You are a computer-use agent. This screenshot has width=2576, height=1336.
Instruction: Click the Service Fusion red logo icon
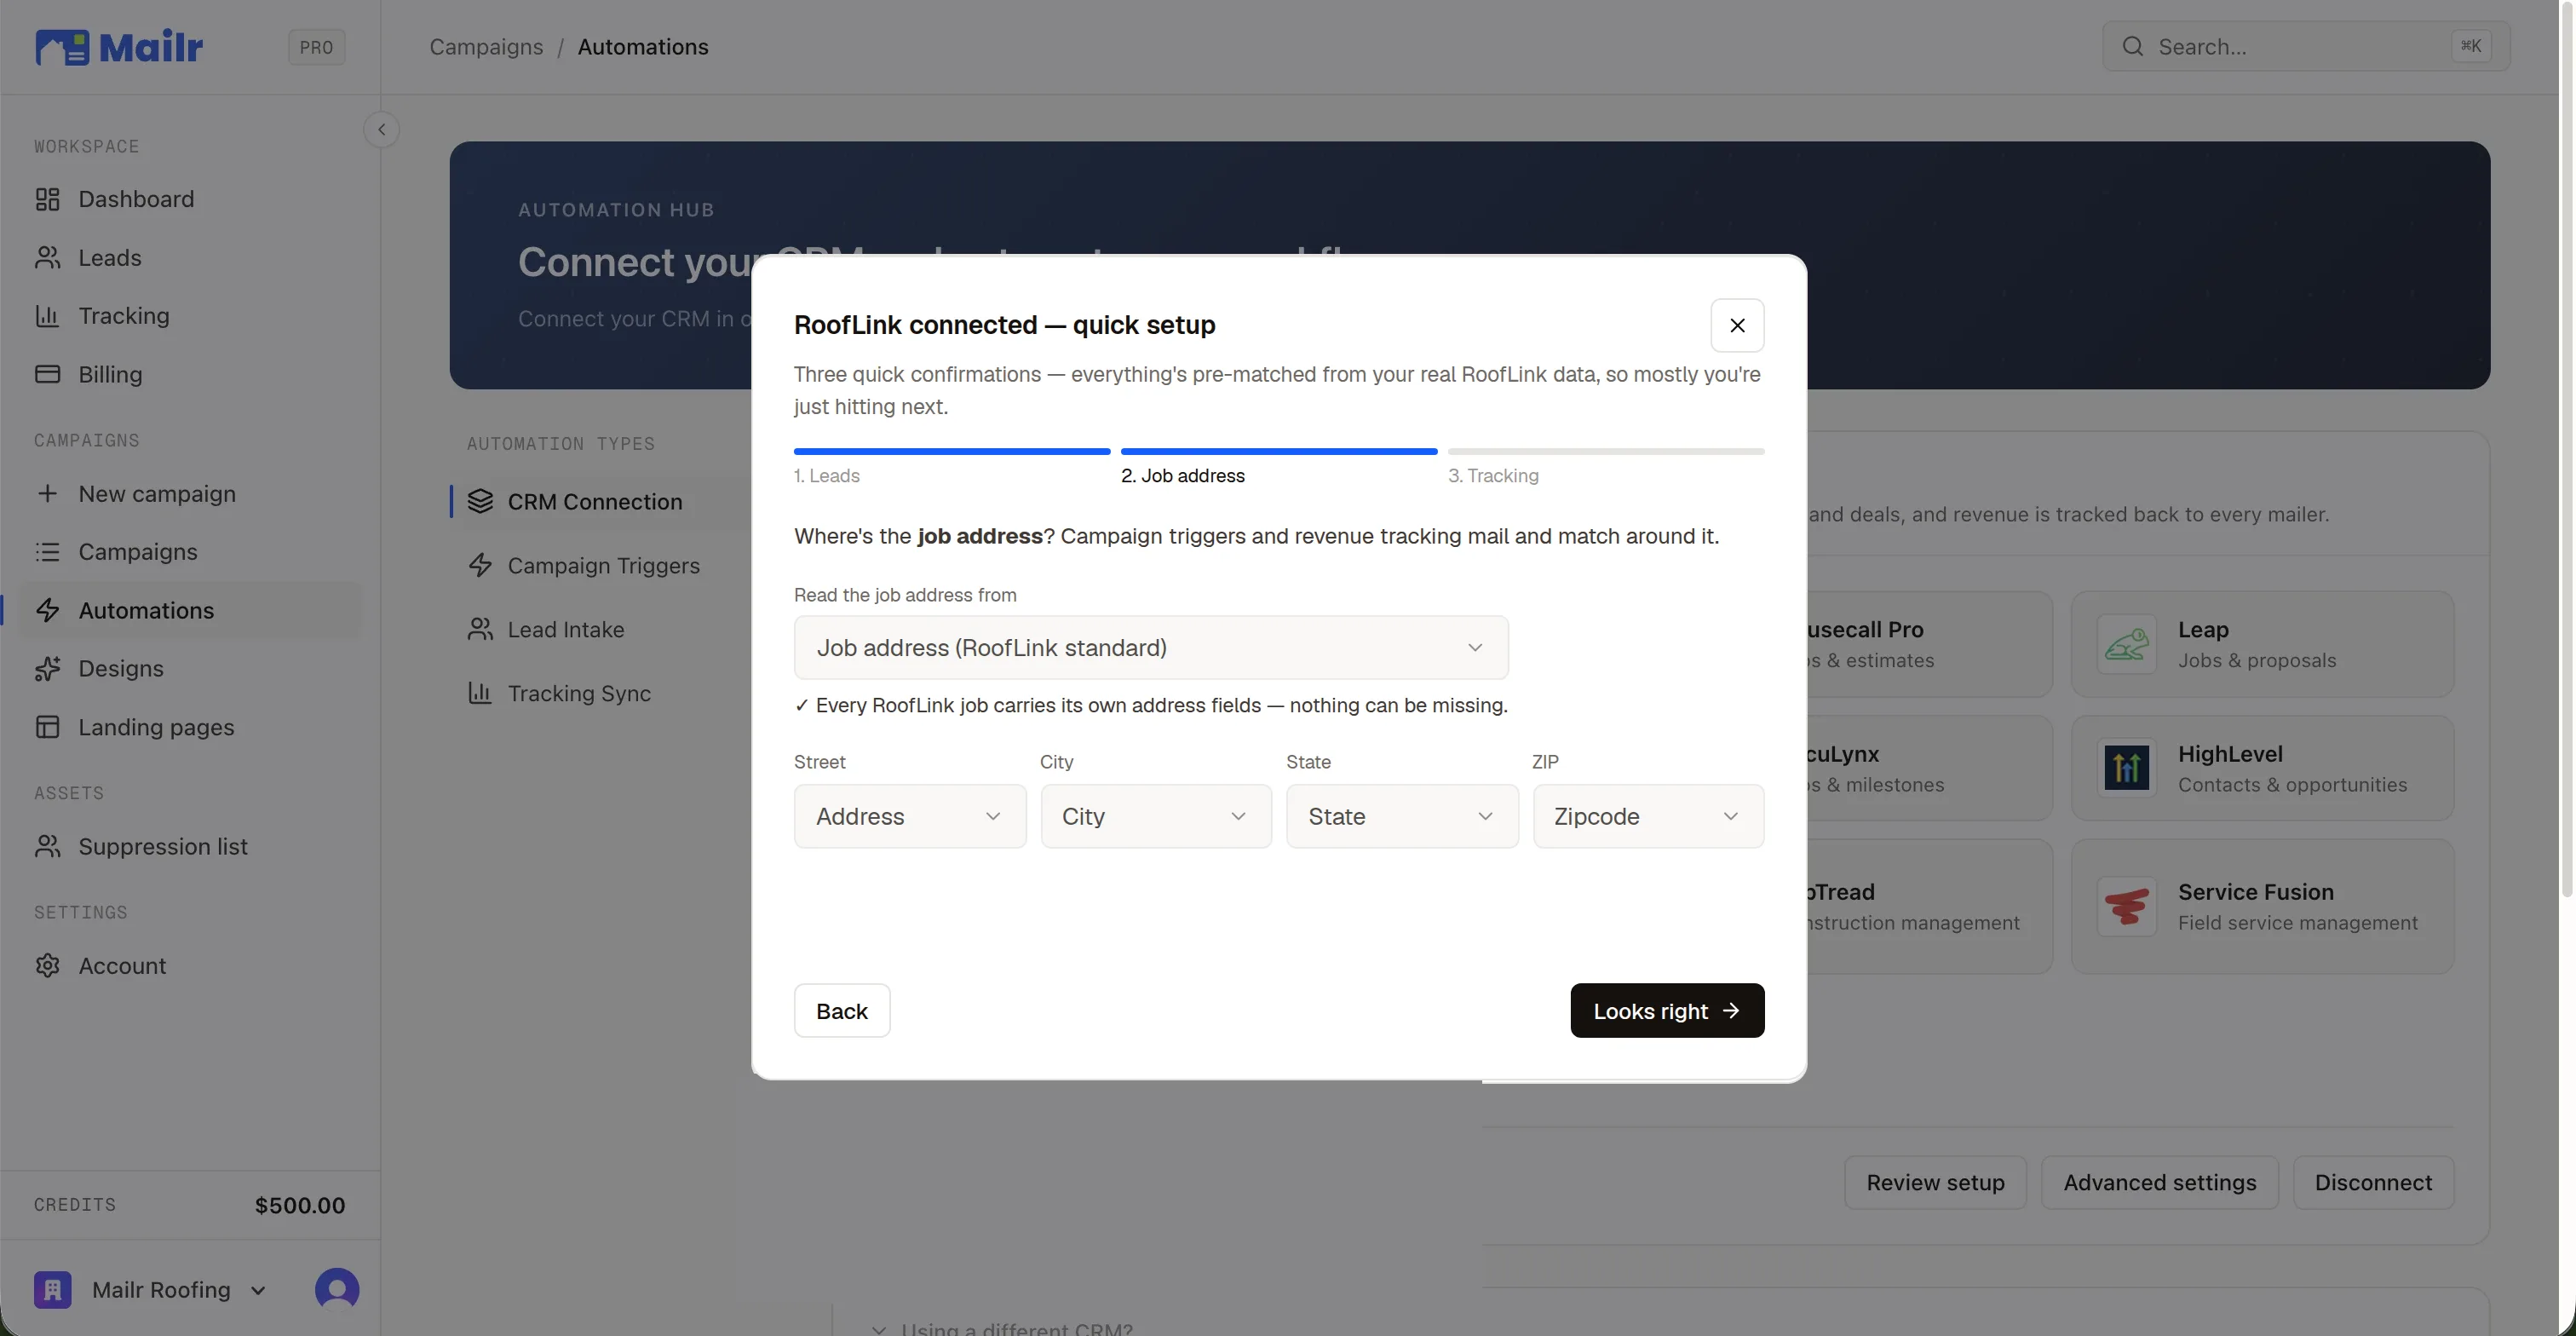coord(2126,907)
